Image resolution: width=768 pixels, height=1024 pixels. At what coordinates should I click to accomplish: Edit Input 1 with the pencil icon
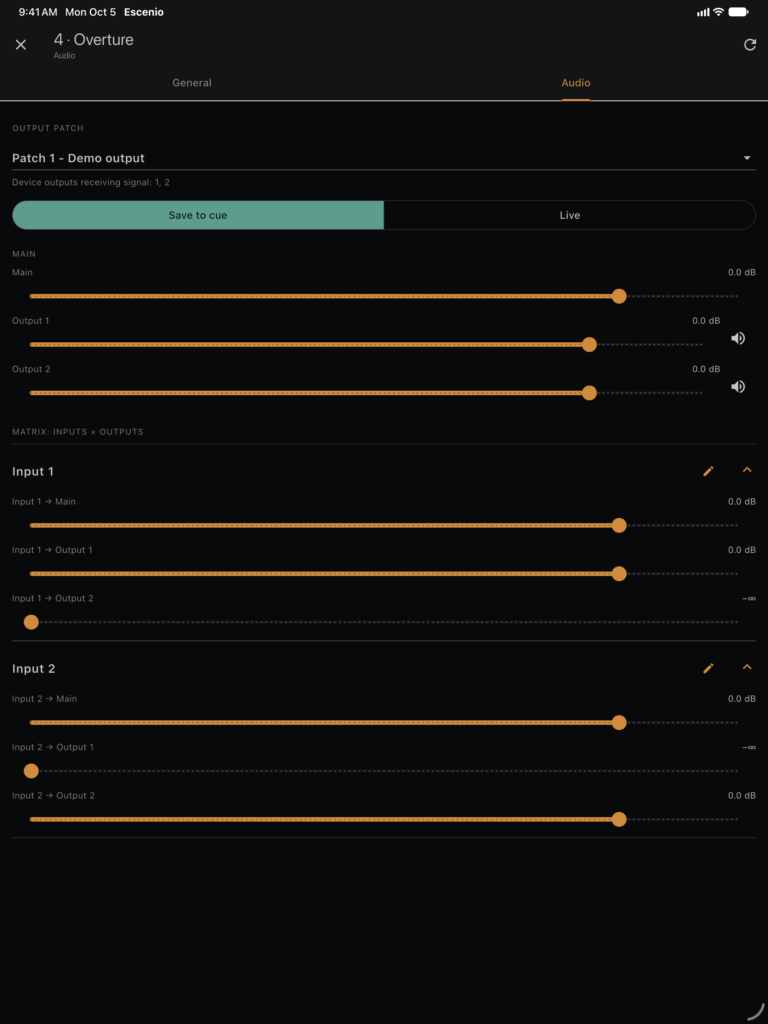pyautogui.click(x=709, y=471)
